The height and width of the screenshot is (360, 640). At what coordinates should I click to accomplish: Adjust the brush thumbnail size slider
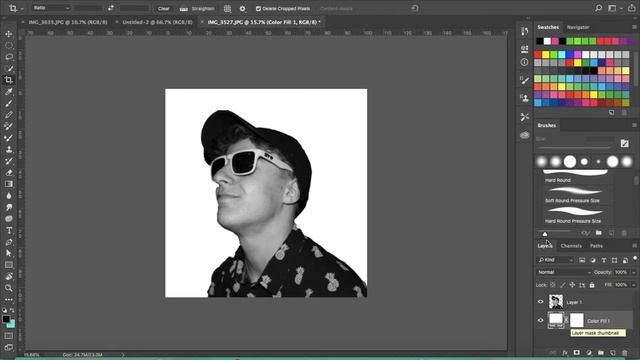coord(544,233)
